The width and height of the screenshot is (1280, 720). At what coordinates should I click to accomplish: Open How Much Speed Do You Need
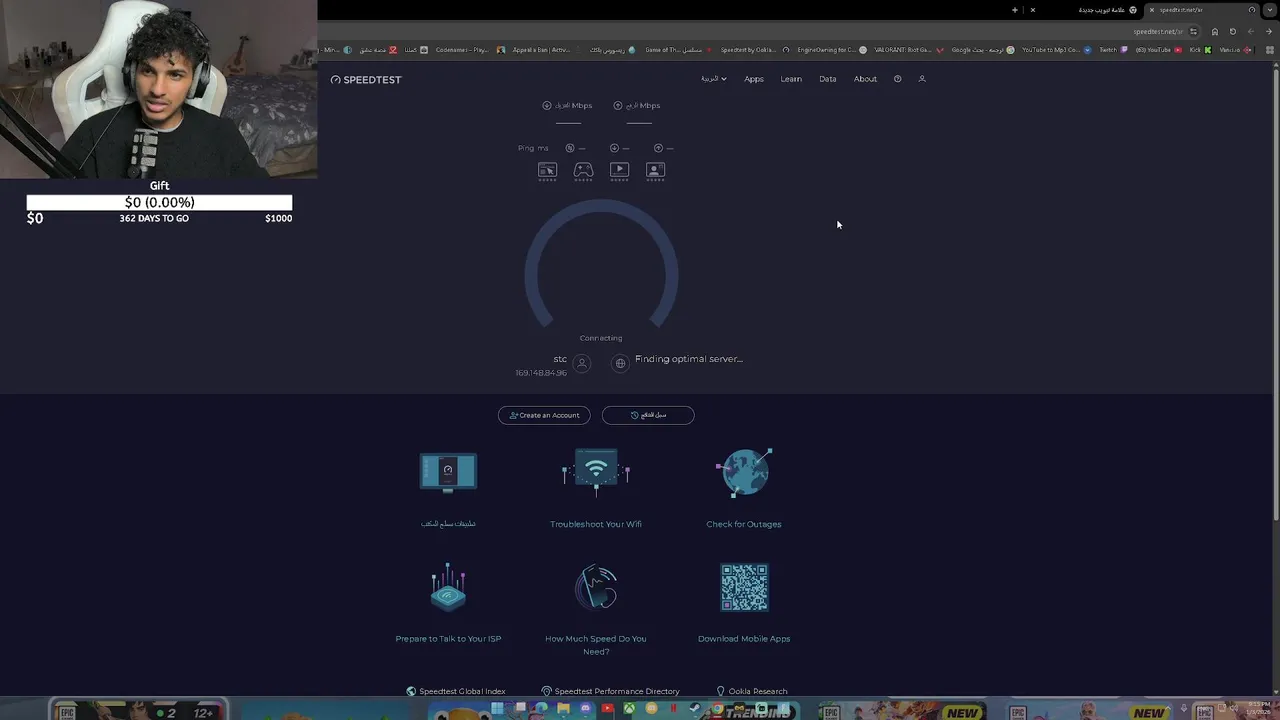[x=596, y=645]
